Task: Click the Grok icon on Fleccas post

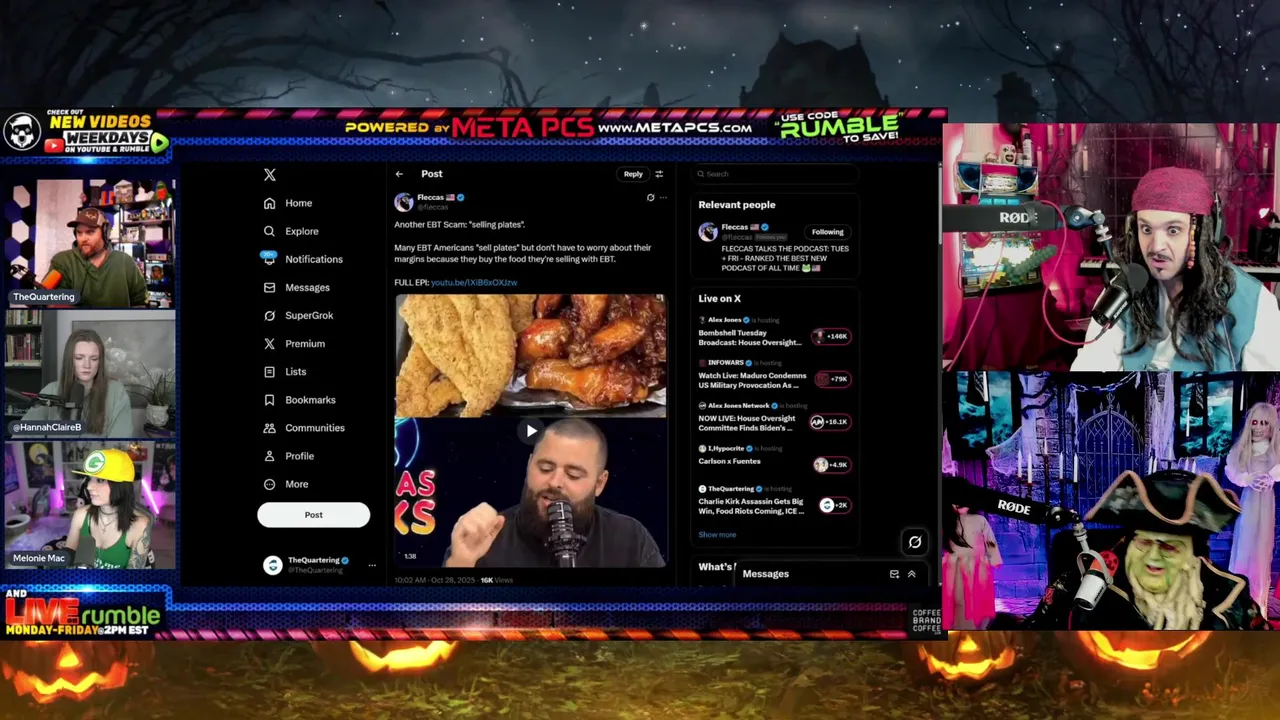Action: [x=650, y=198]
